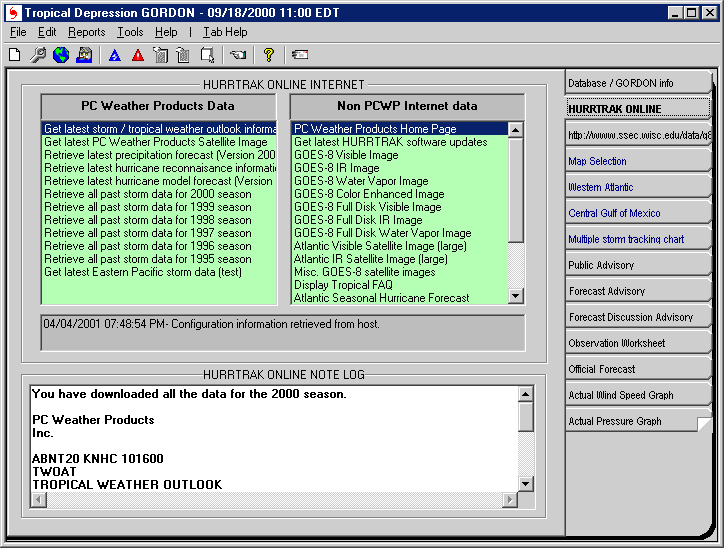This screenshot has height=548, width=724.
Task: Click the blue triangle warning icon
Action: tap(115, 55)
